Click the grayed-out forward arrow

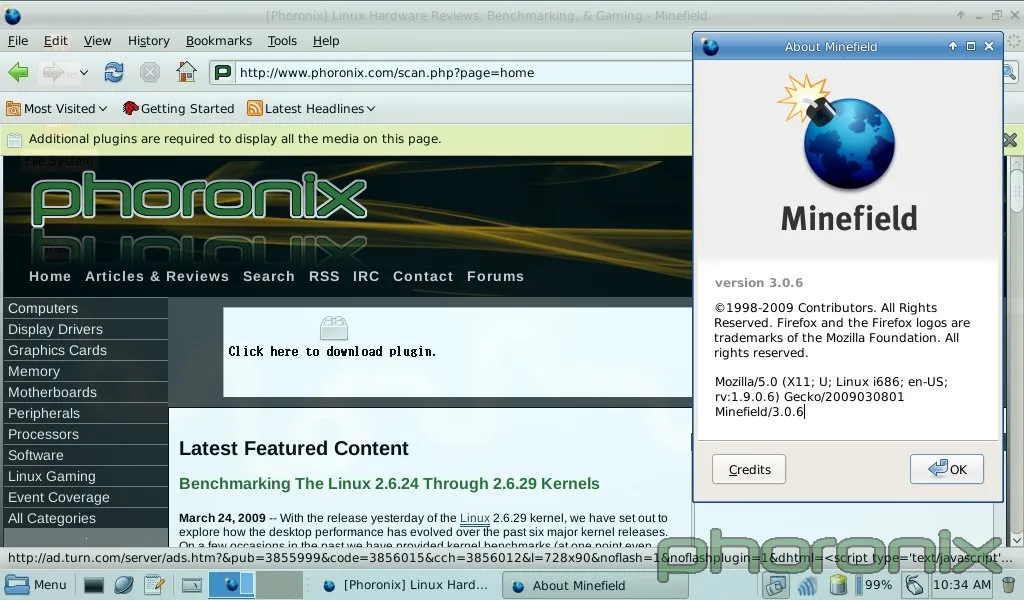pyautogui.click(x=56, y=72)
